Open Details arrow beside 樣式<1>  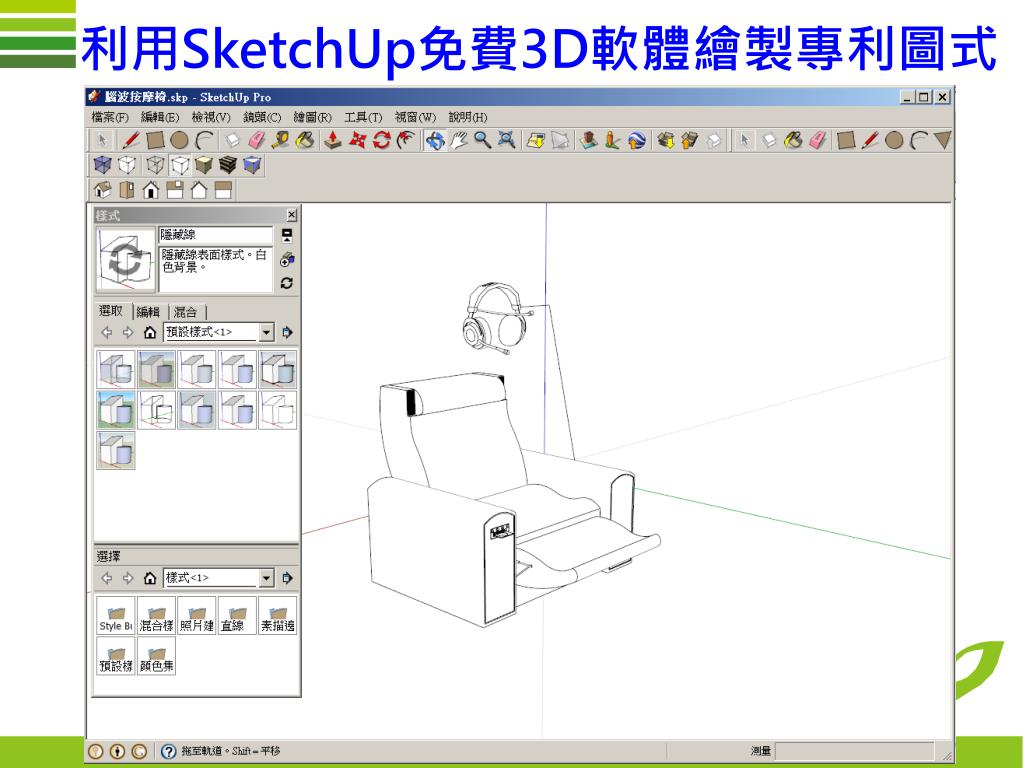tap(287, 578)
